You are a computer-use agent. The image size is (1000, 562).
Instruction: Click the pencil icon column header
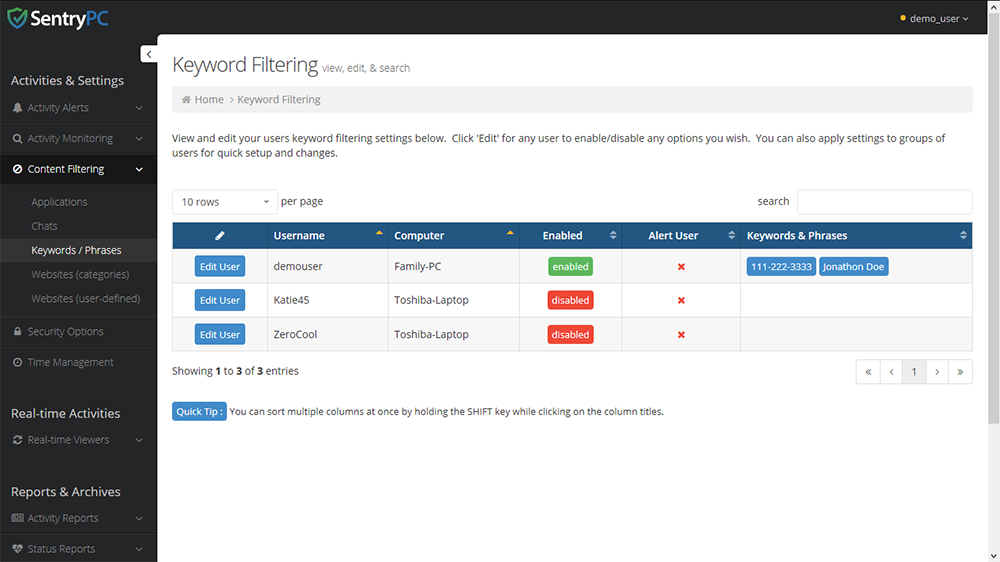coord(219,235)
